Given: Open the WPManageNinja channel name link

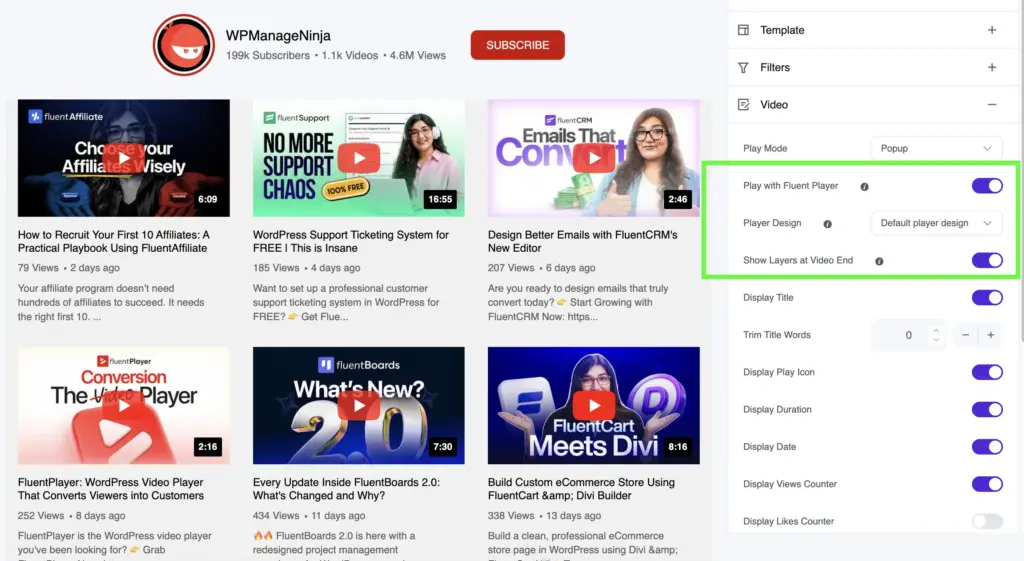Looking at the screenshot, I should [x=278, y=35].
